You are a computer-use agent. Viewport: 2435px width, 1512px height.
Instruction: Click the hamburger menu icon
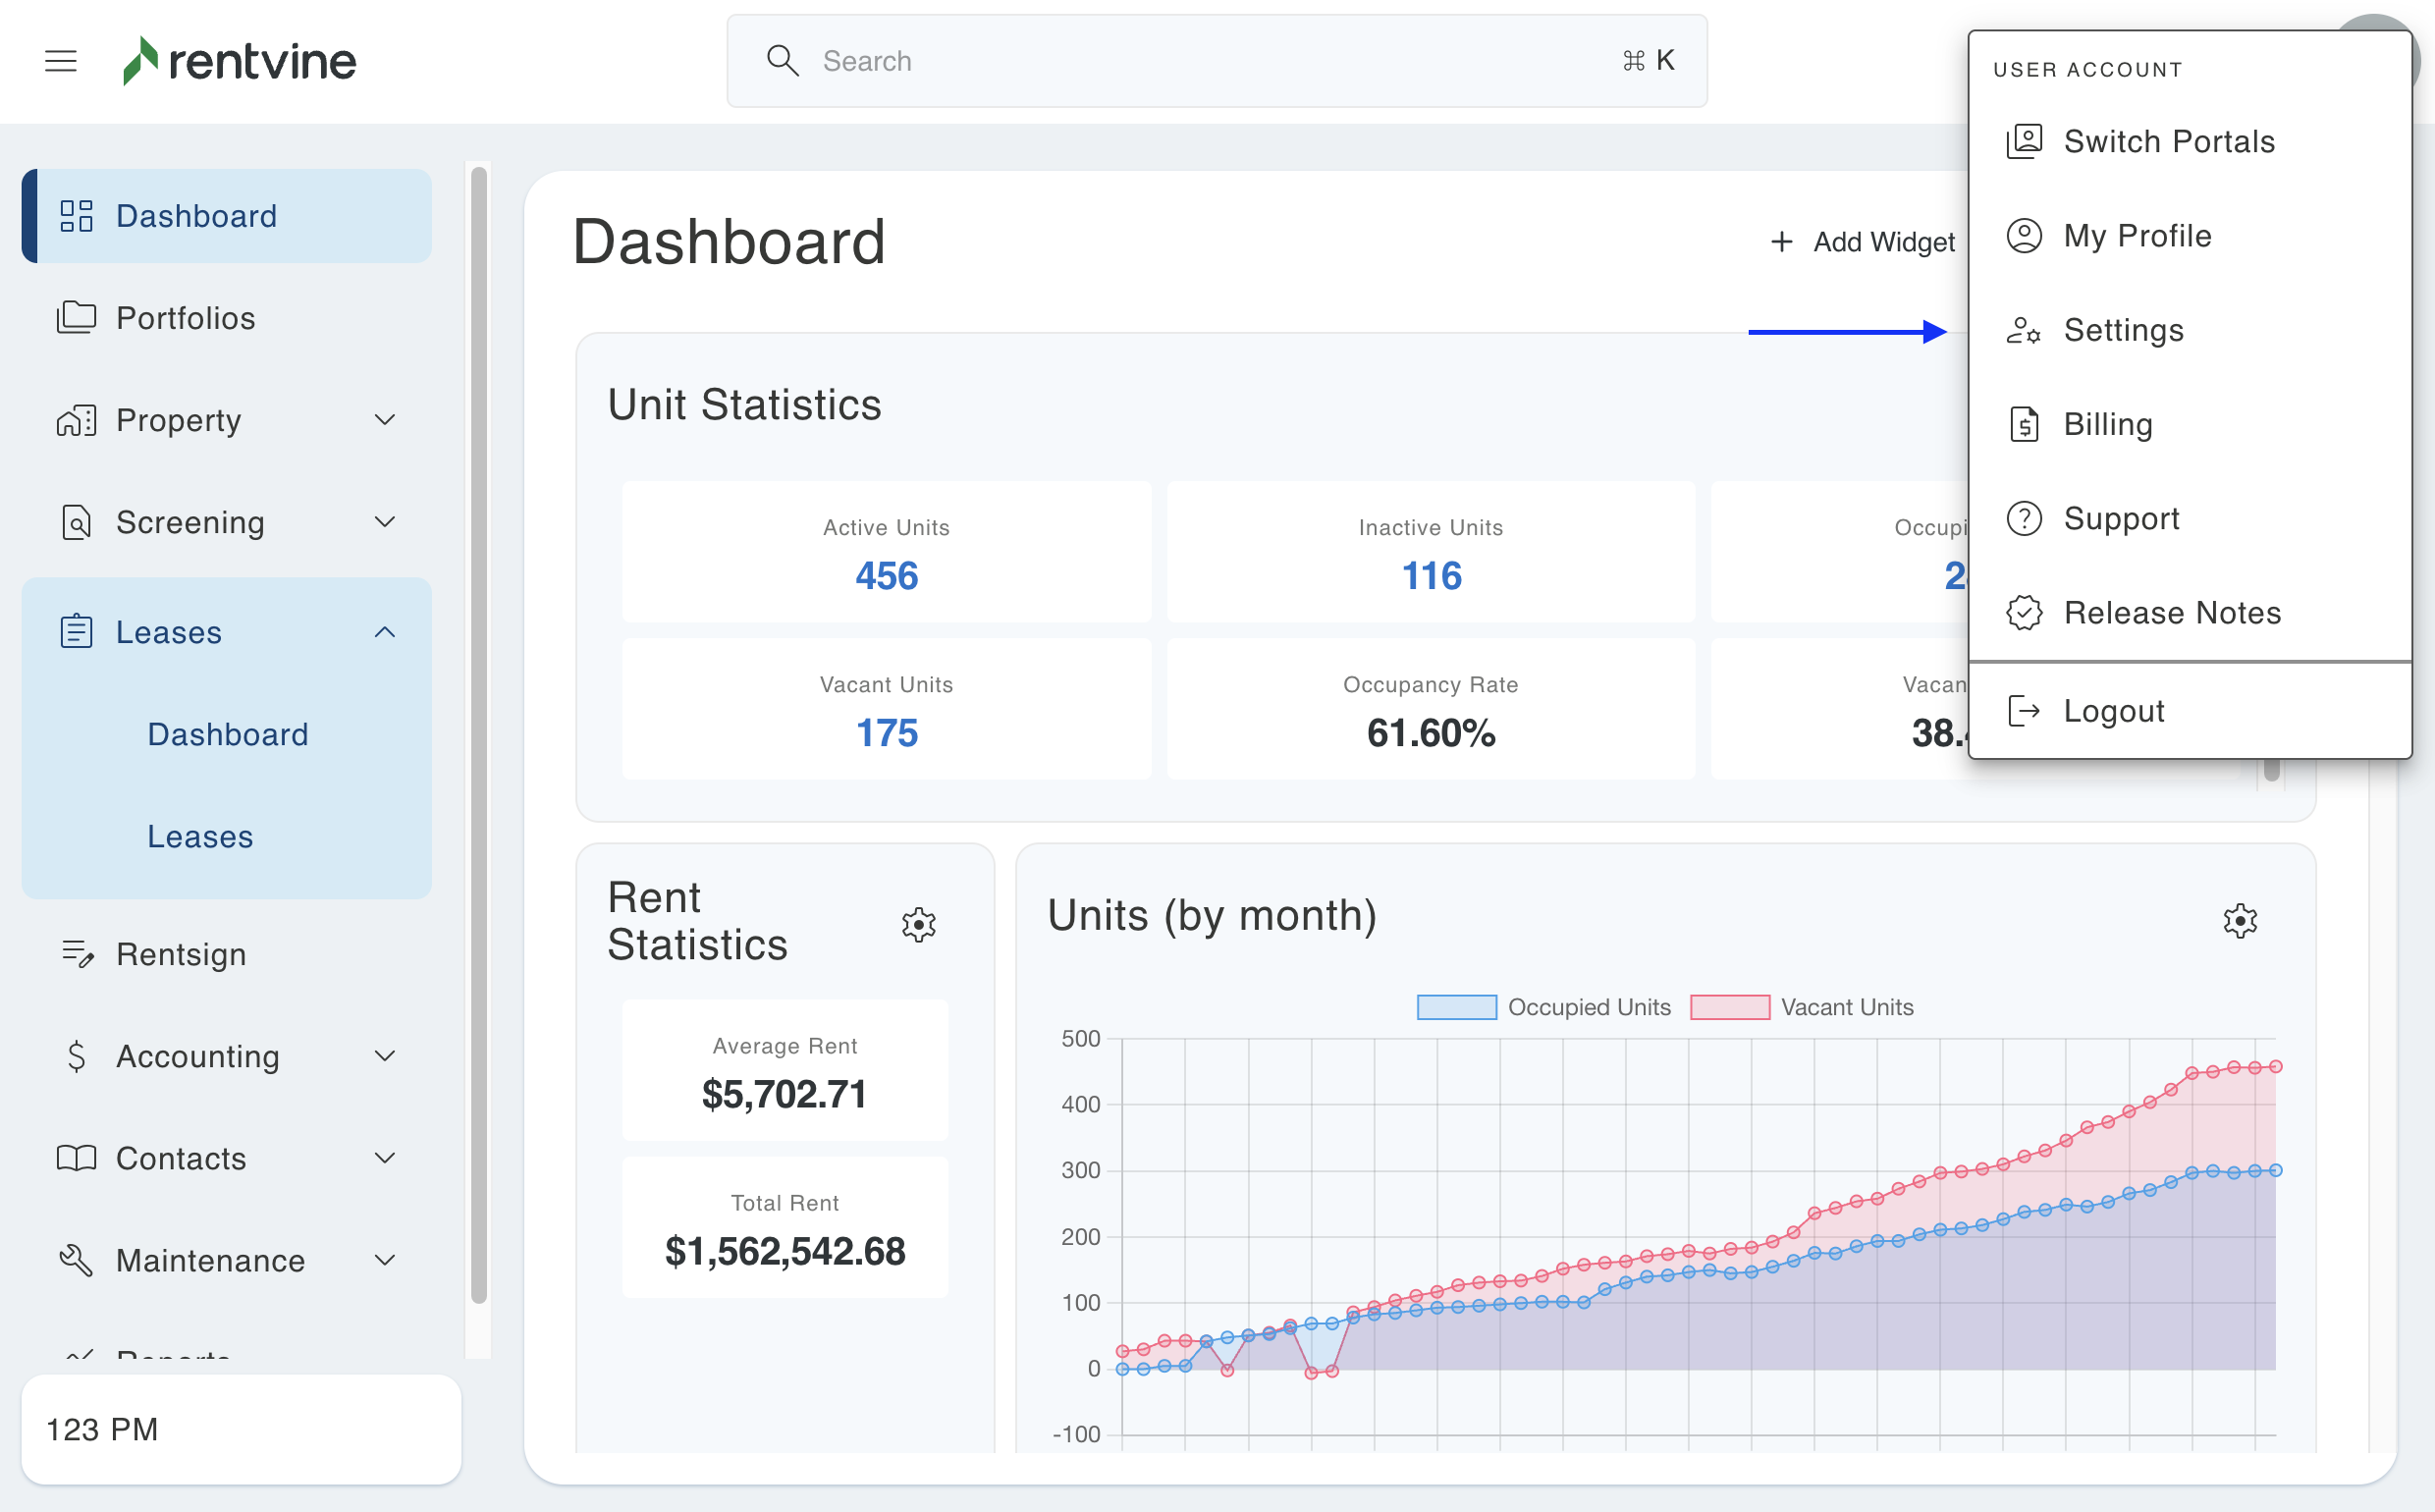tap(61, 61)
